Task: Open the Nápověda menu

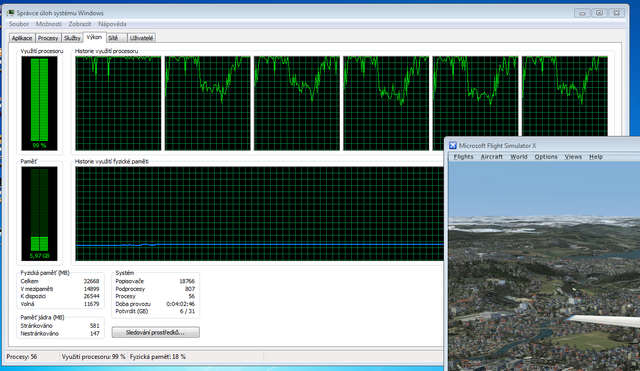Action: [x=112, y=24]
